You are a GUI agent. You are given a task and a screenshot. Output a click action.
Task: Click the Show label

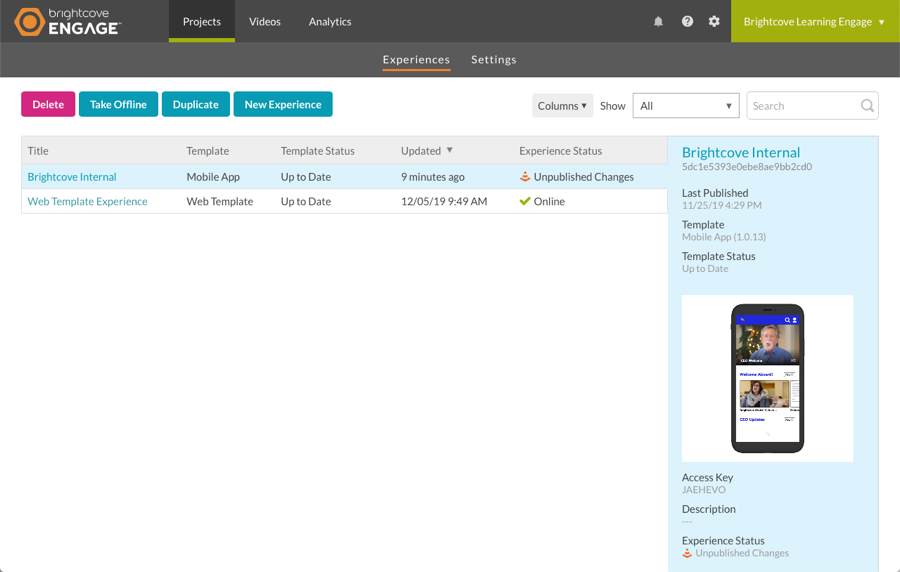coord(612,106)
